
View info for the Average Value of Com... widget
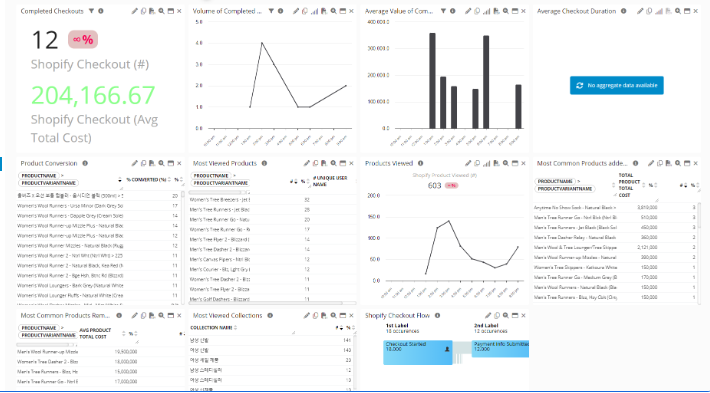(452, 11)
